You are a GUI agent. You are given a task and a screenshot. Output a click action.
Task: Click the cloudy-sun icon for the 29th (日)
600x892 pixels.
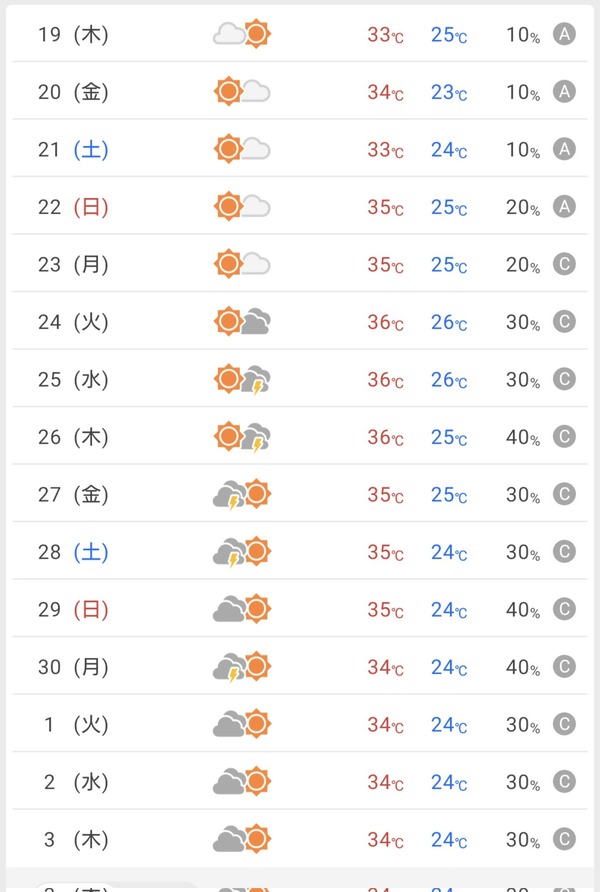242,609
